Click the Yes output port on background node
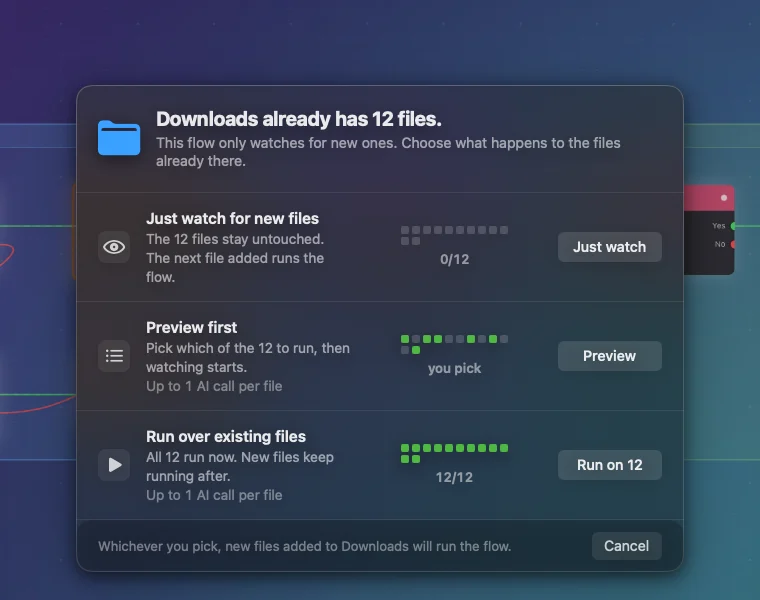This screenshot has width=760, height=600. tap(733, 226)
